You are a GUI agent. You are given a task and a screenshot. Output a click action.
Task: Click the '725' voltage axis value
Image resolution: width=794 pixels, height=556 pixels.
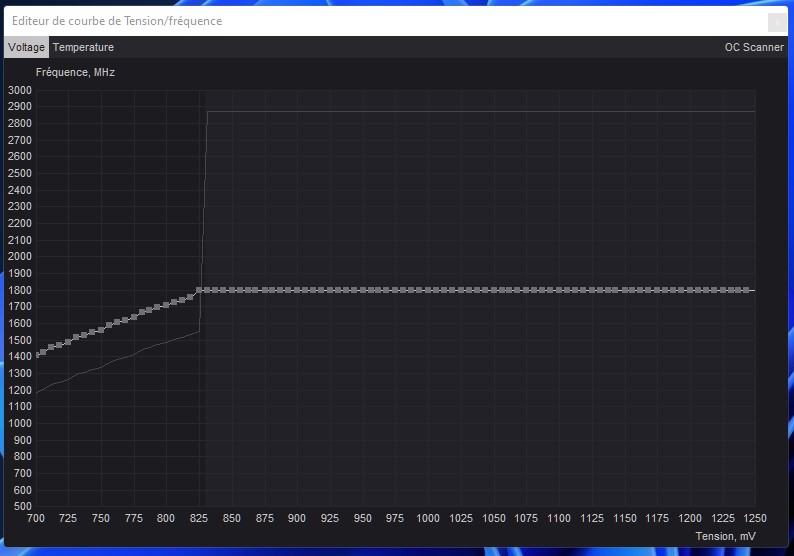coord(68,519)
